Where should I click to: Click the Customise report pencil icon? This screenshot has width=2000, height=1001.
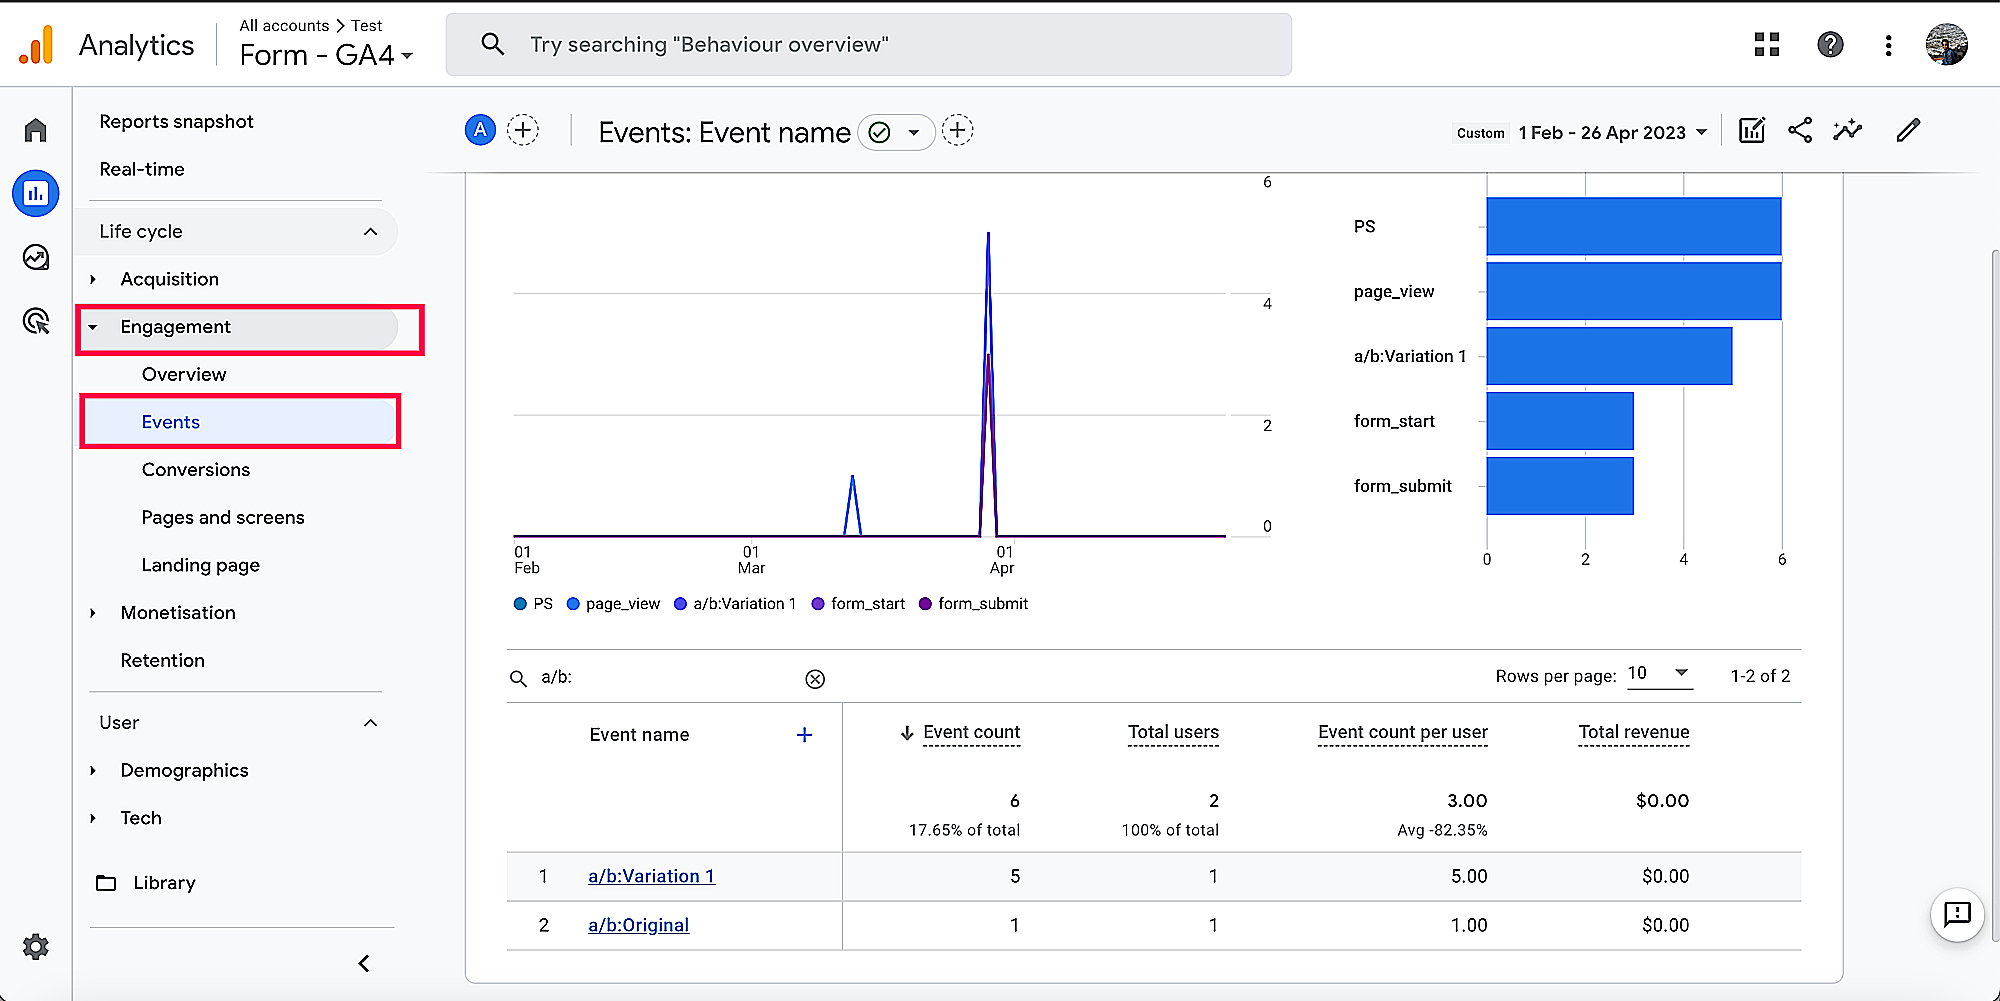tap(1908, 131)
